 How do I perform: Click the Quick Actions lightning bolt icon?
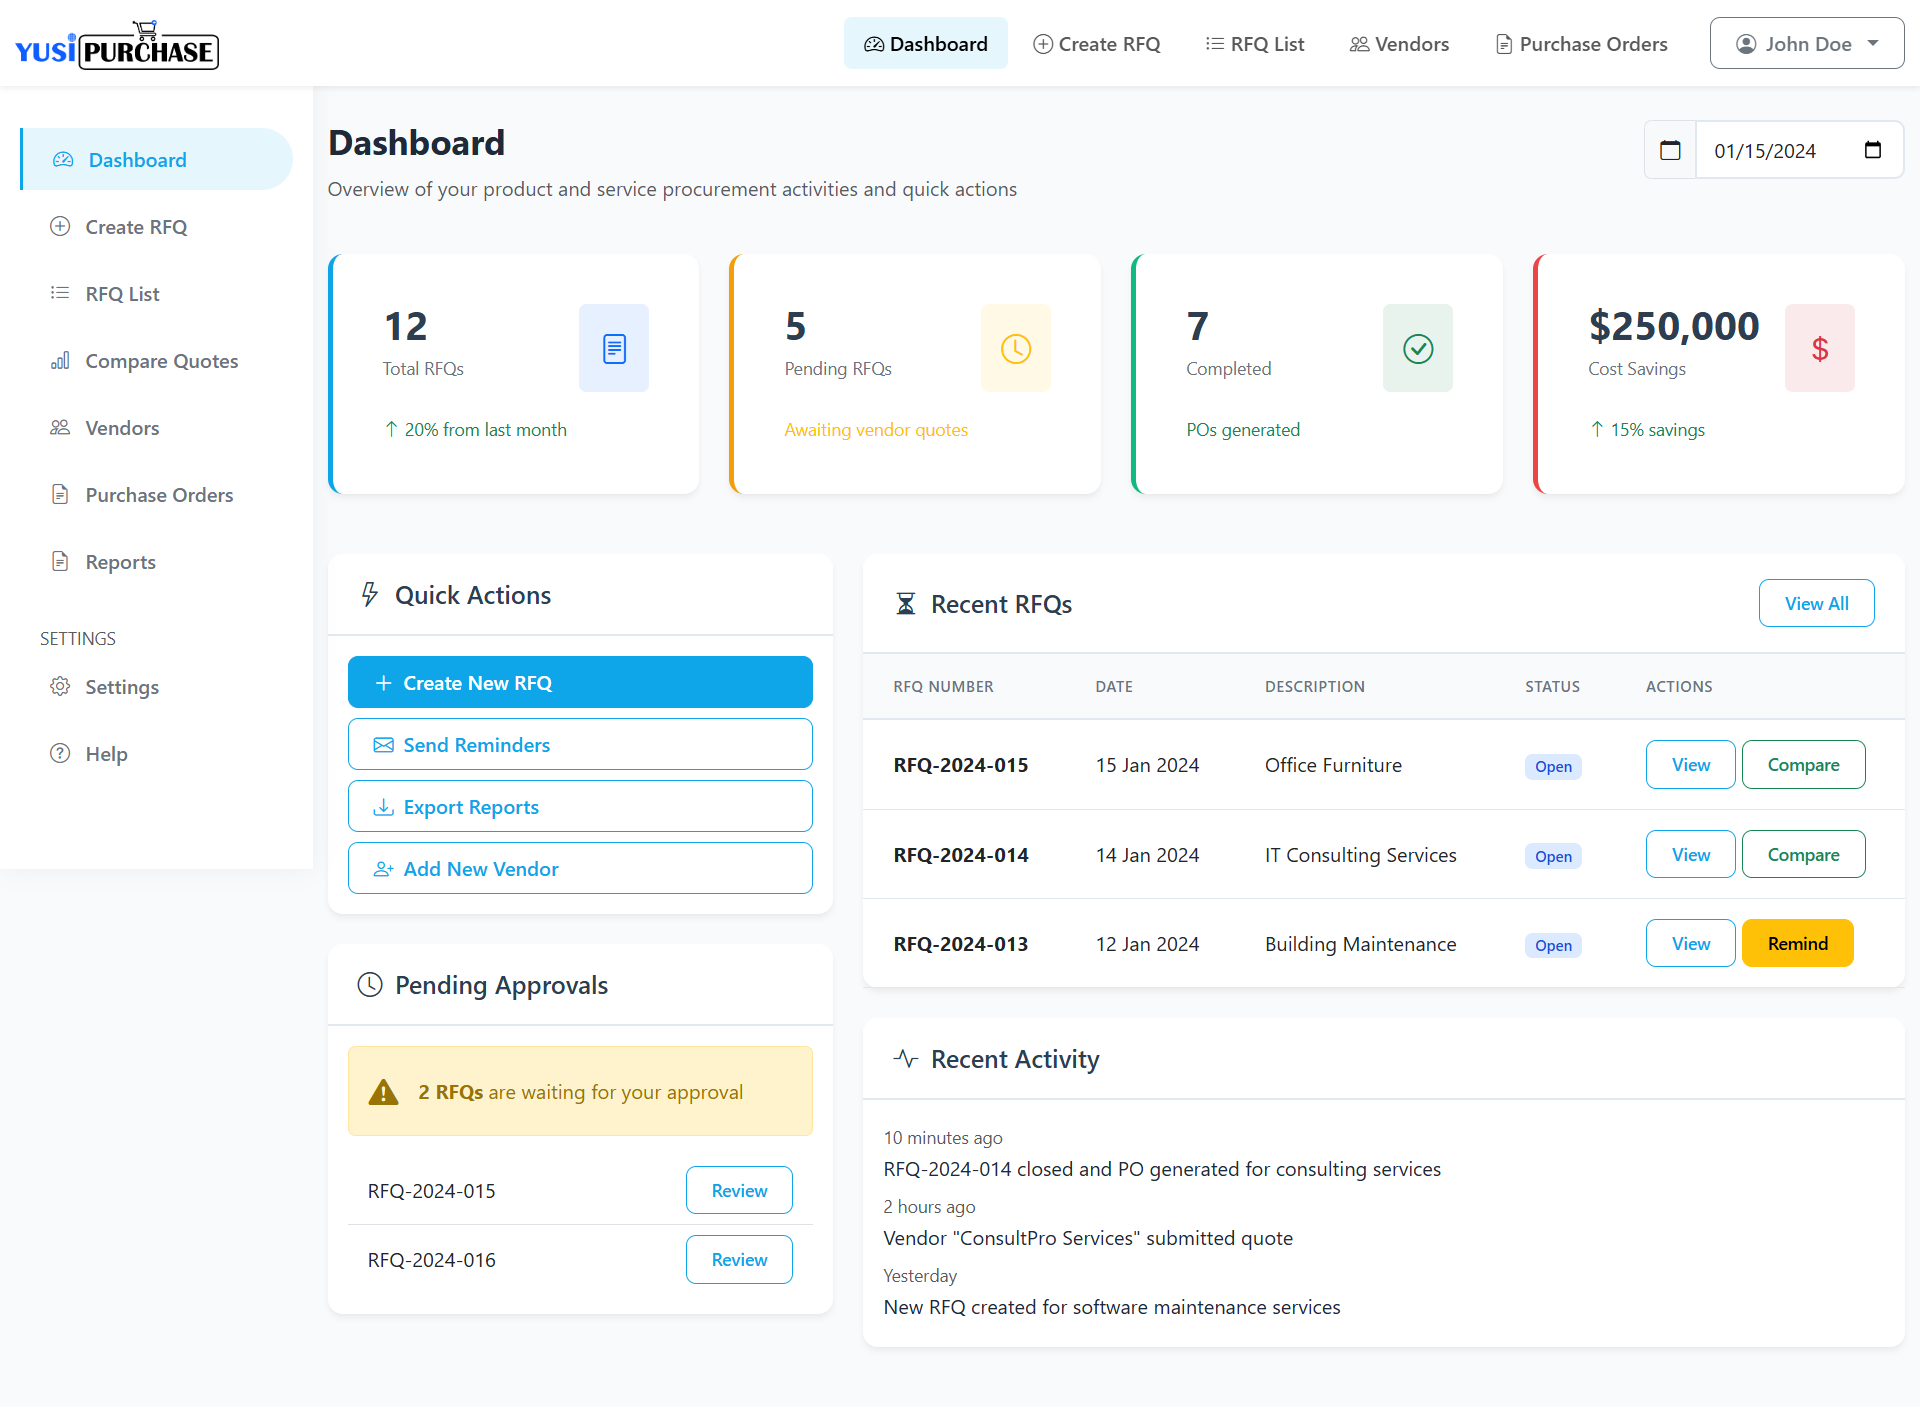[370, 594]
